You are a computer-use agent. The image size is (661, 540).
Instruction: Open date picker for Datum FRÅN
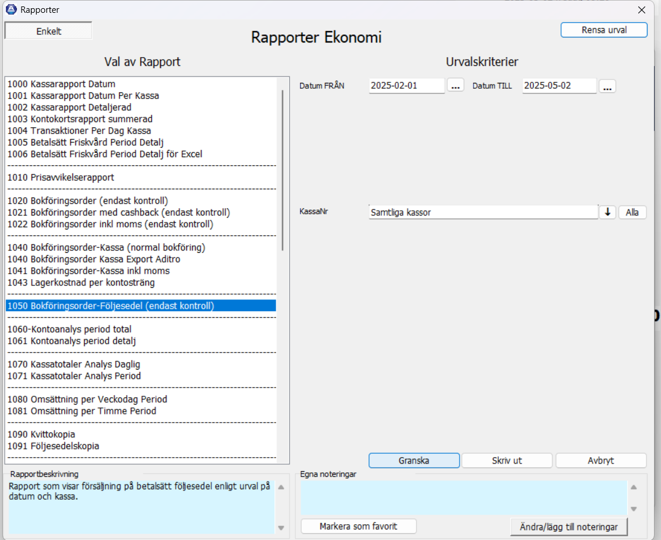(x=455, y=86)
